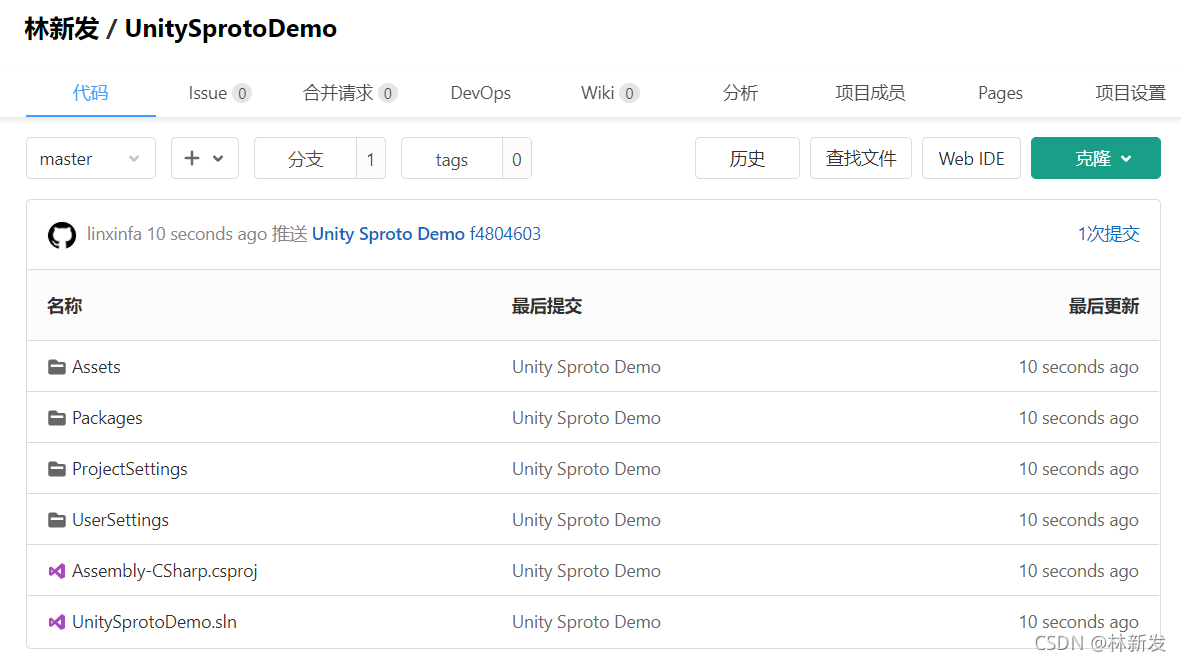Expand the green 克隆 clone dropdown
The image size is (1181, 661).
click(1095, 159)
